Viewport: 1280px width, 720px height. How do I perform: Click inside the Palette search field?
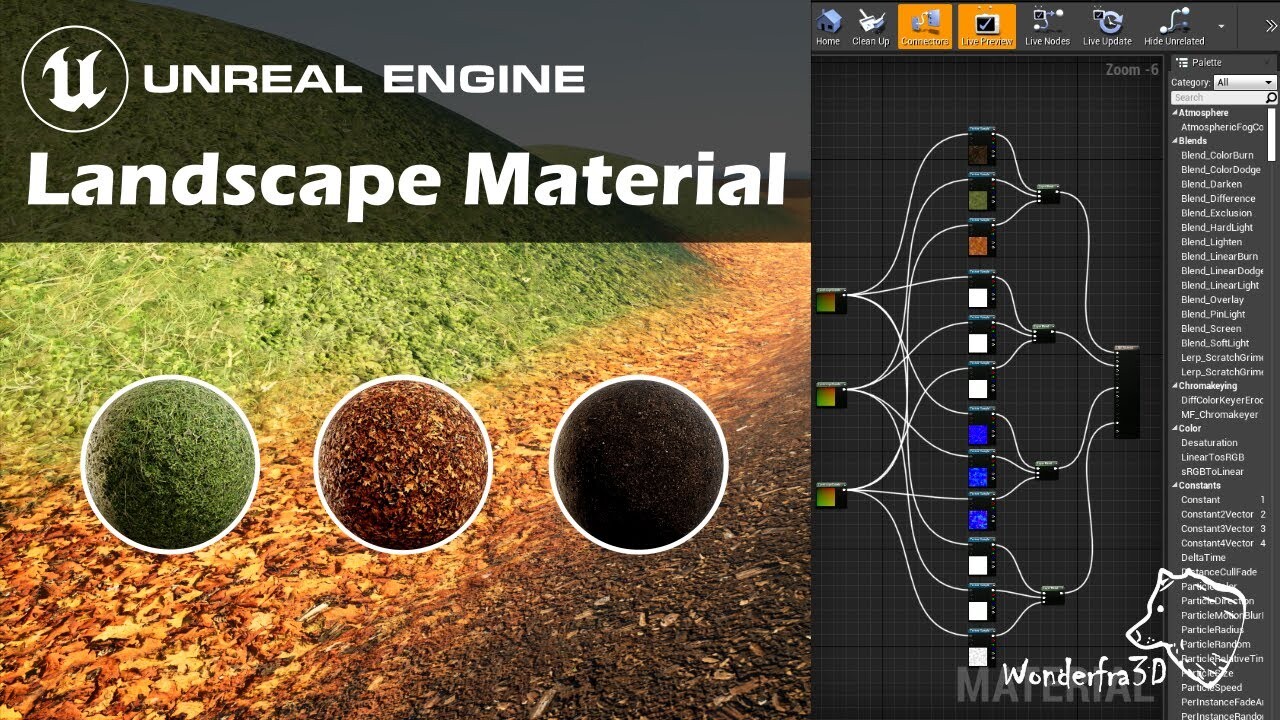1210,97
